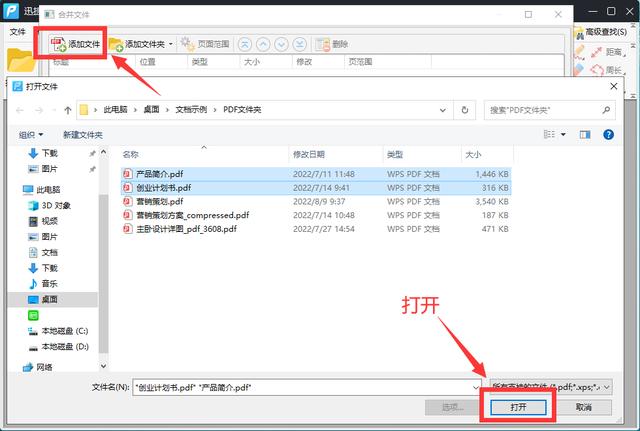640x431 pixels.
Task: Expand the 添加文件夹 dropdown arrow
Action: click(171, 44)
